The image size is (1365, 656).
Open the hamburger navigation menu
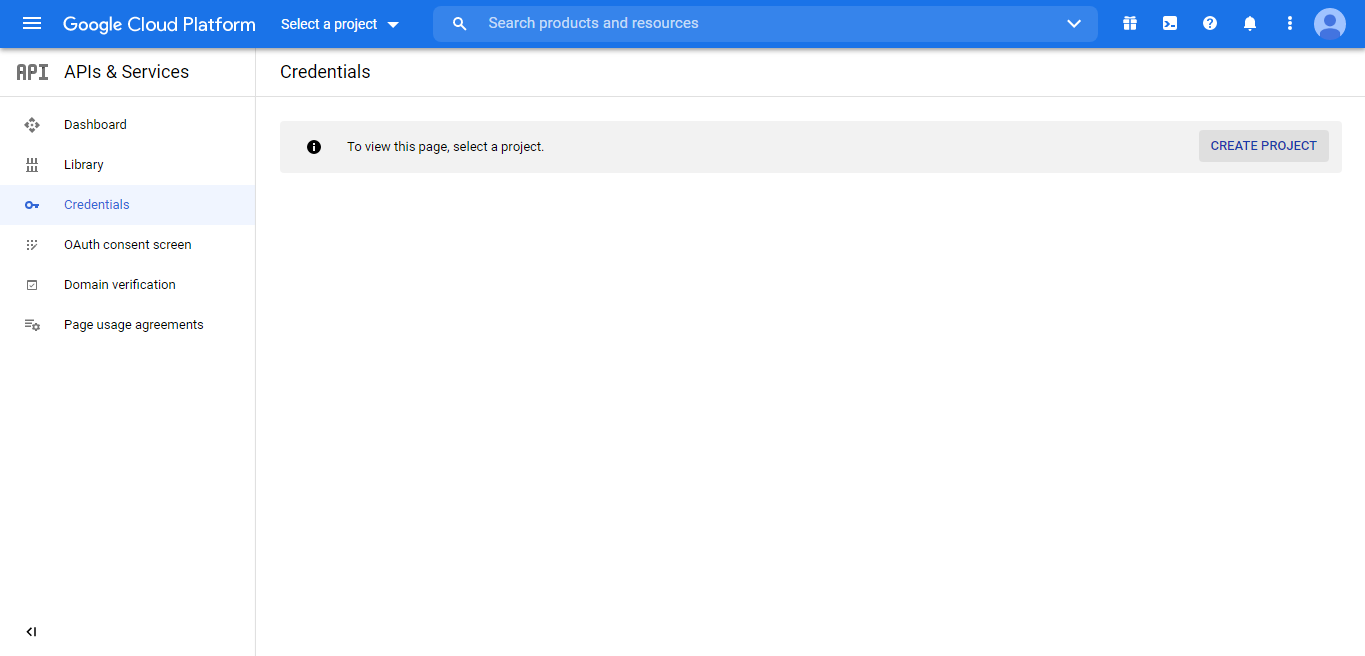(32, 24)
